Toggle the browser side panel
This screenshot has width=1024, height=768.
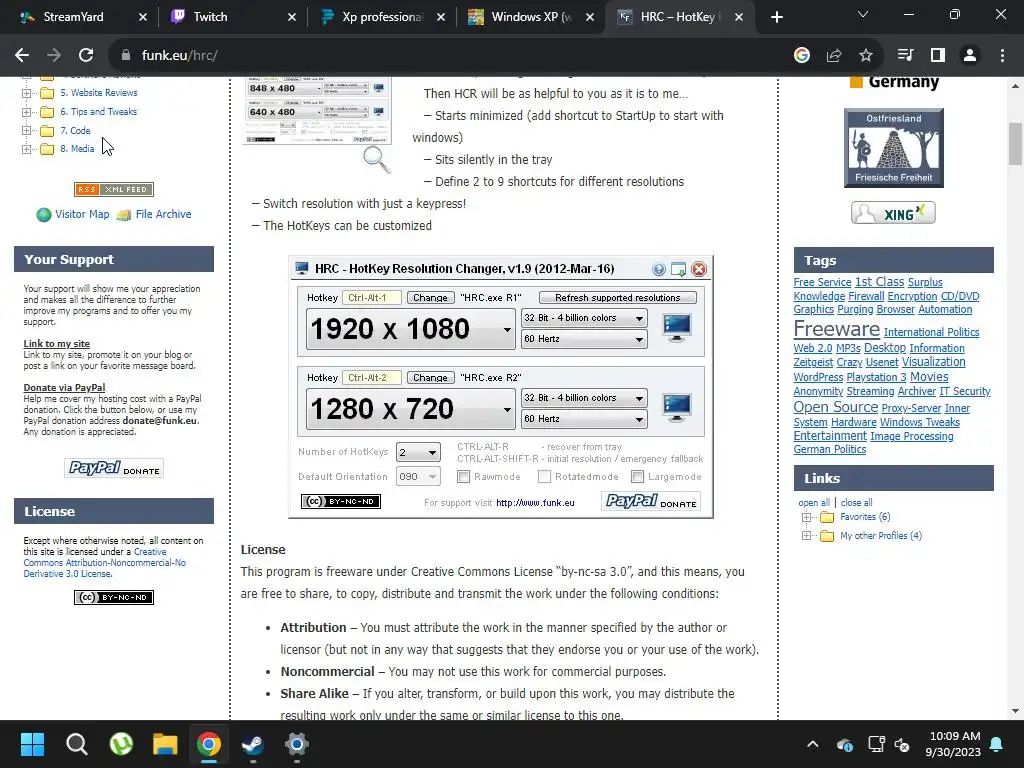point(938,56)
